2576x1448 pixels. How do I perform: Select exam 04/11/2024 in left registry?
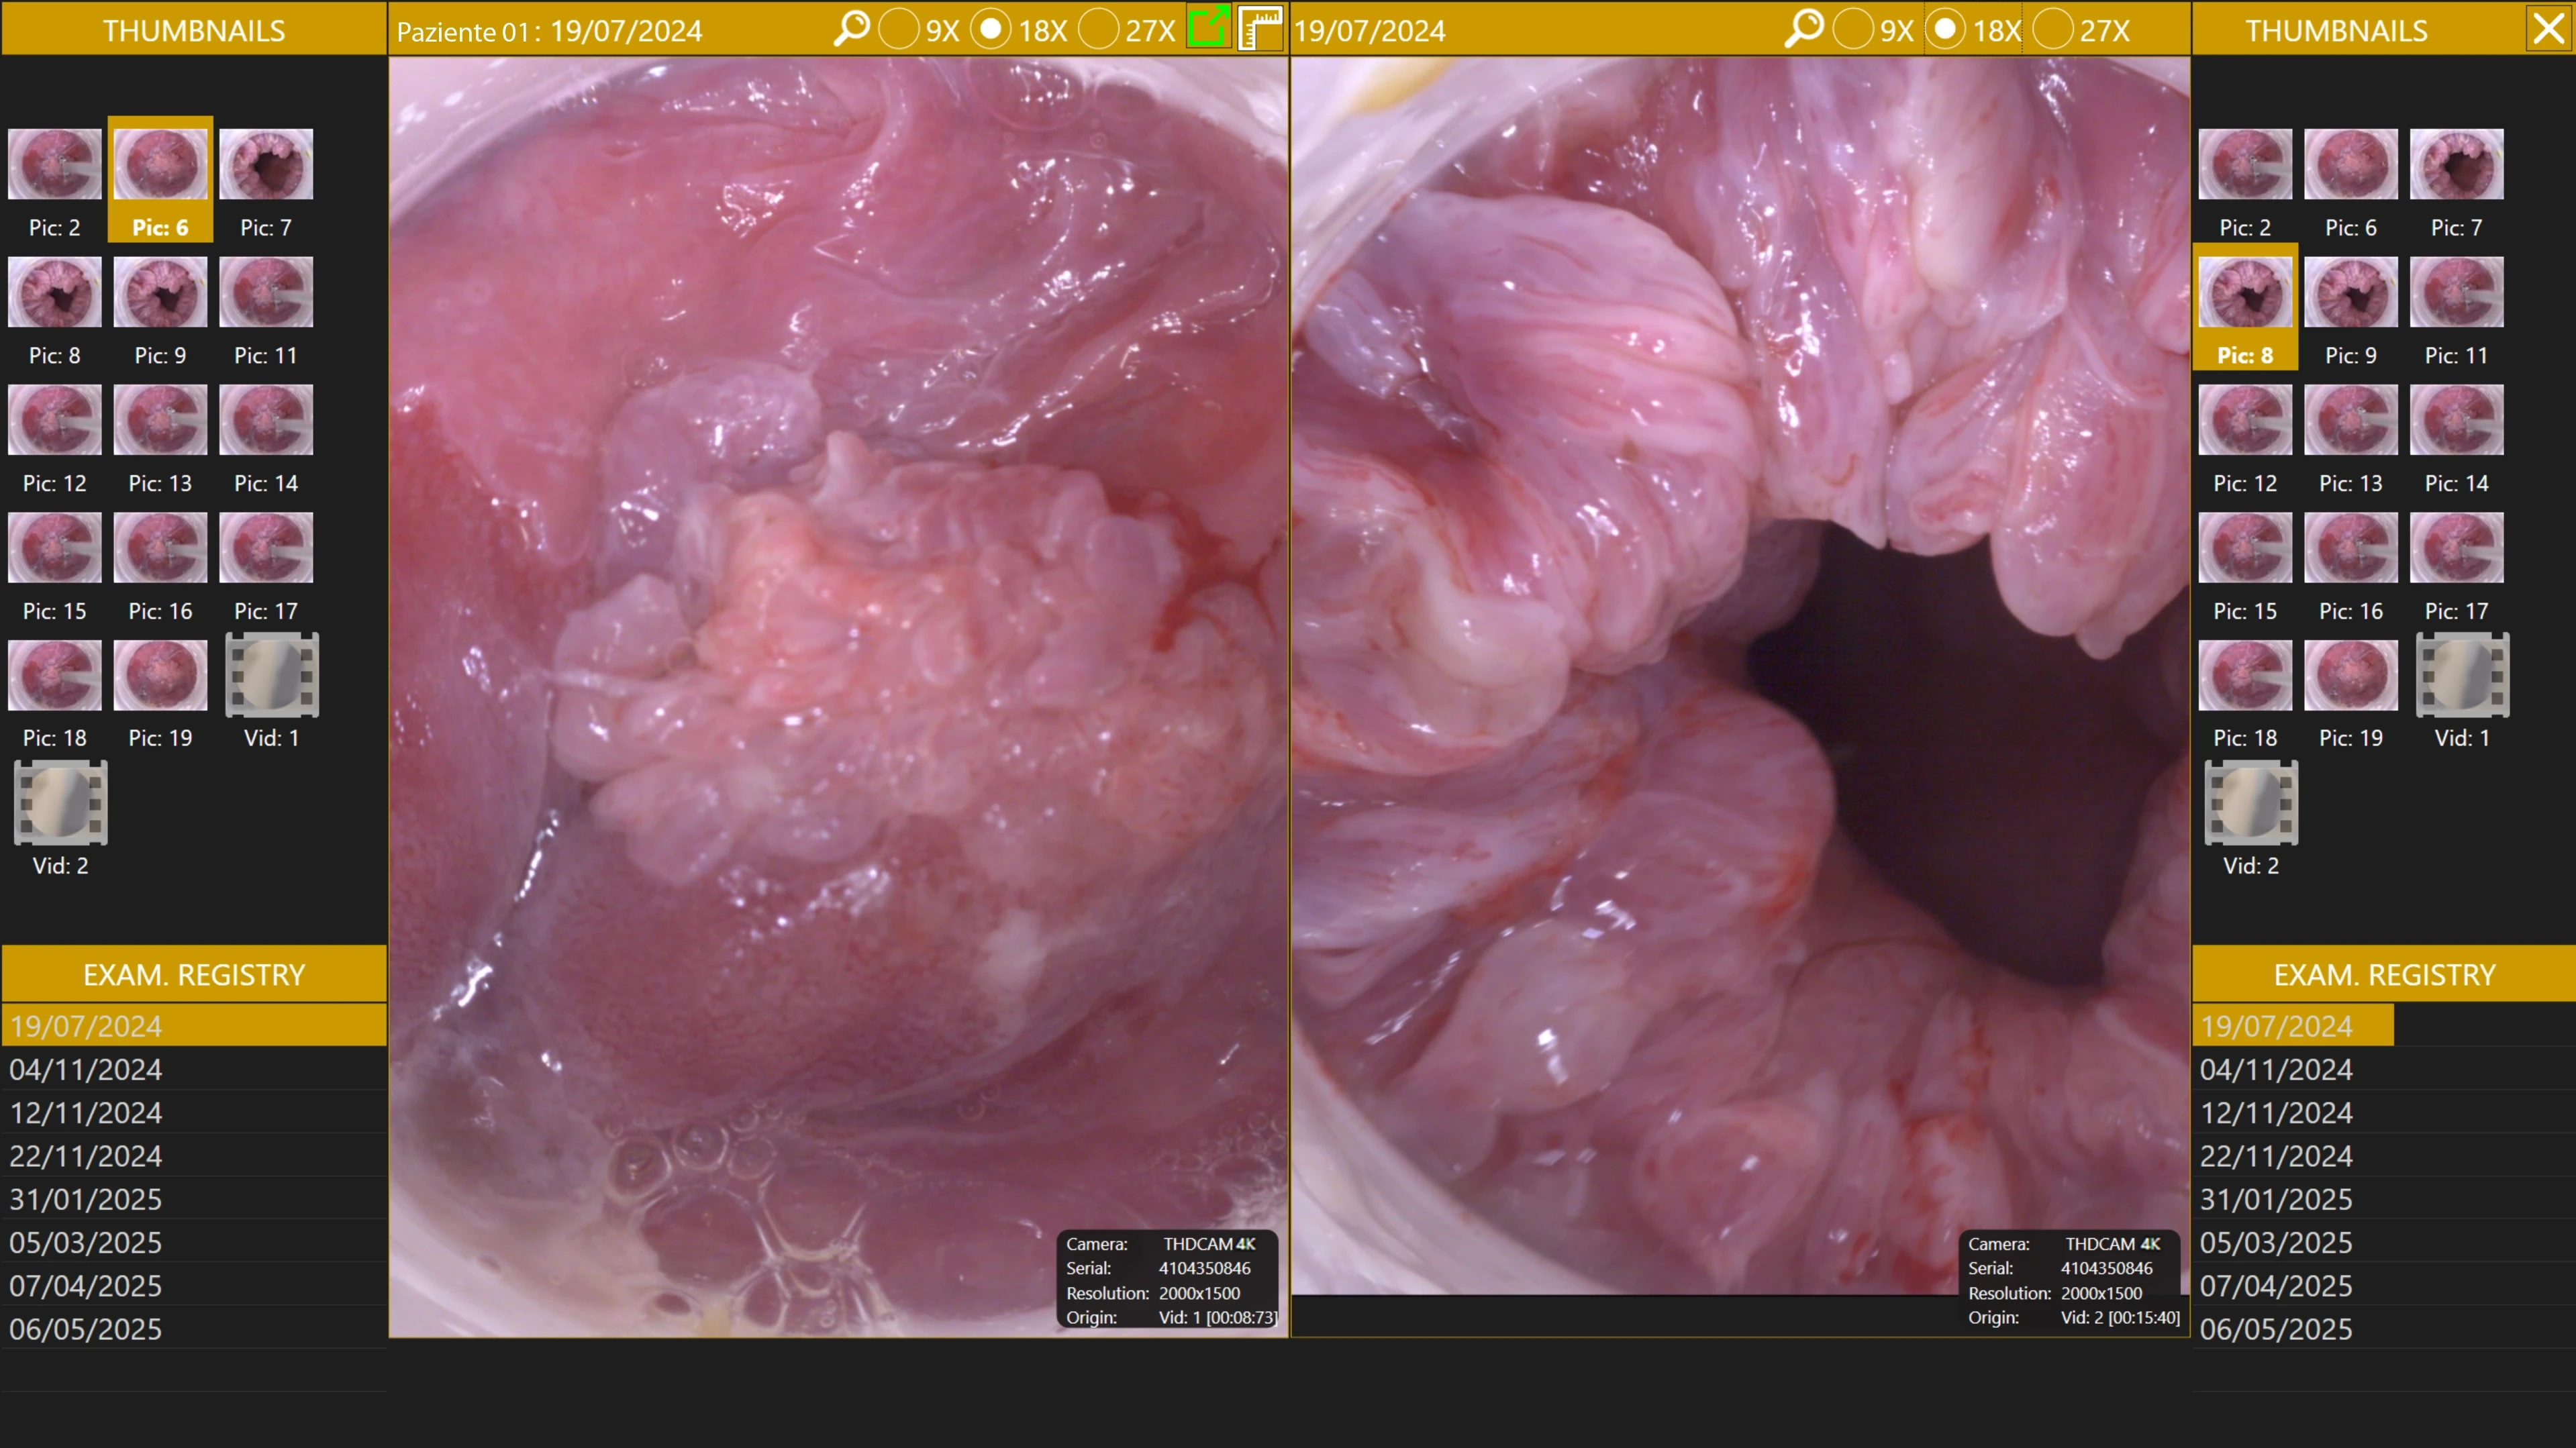click(x=86, y=1069)
